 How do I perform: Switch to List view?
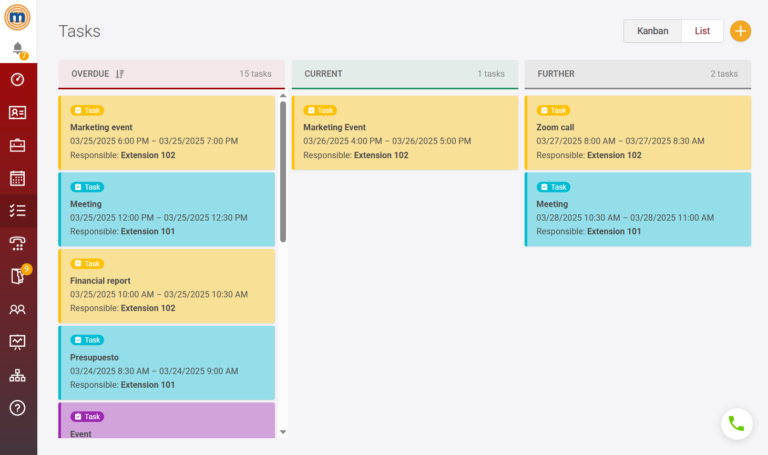pos(703,31)
